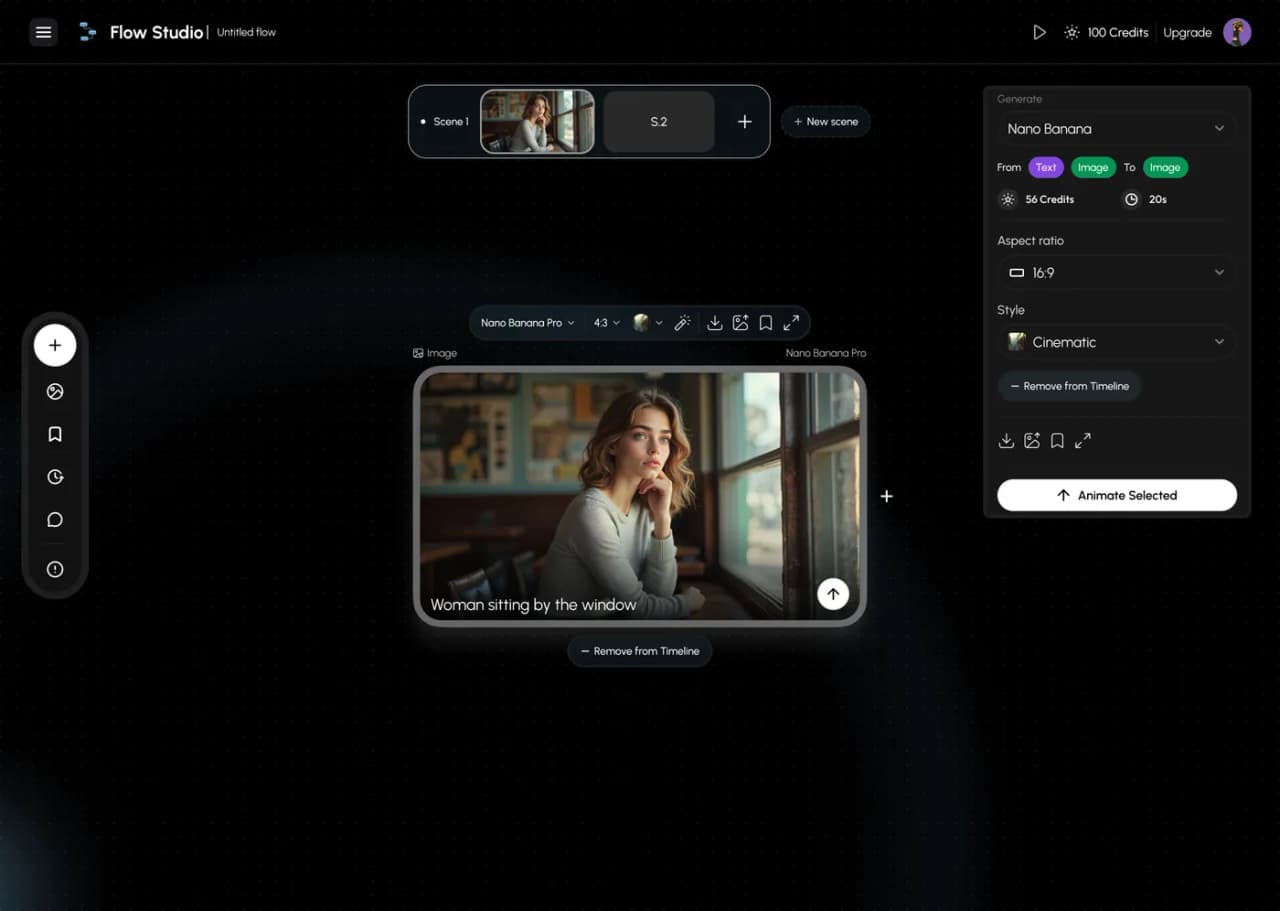Click 'Woman sitting by the window' caption
1280x911 pixels.
[x=533, y=604]
